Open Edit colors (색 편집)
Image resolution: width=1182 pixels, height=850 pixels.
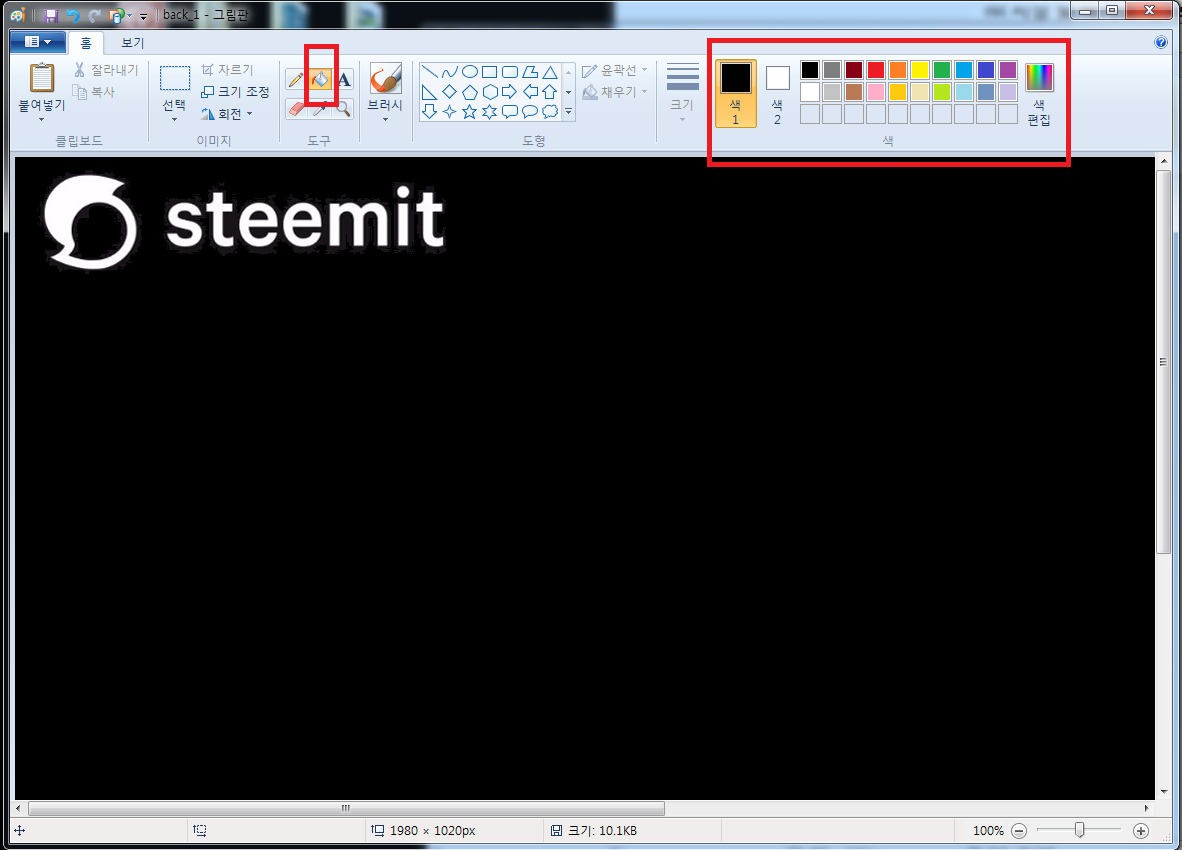(1040, 93)
